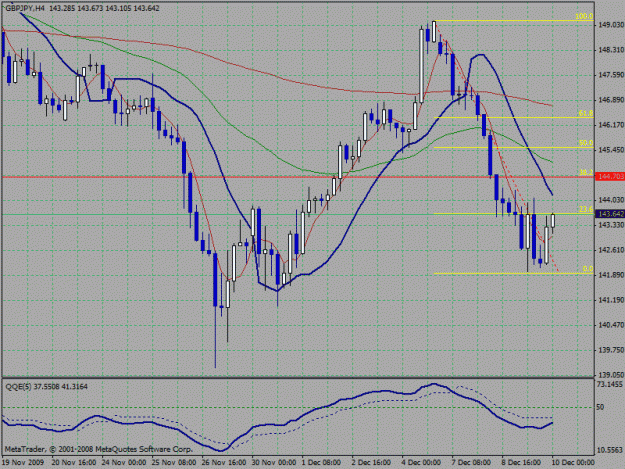Click the indicator level 50 label

tap(601, 407)
